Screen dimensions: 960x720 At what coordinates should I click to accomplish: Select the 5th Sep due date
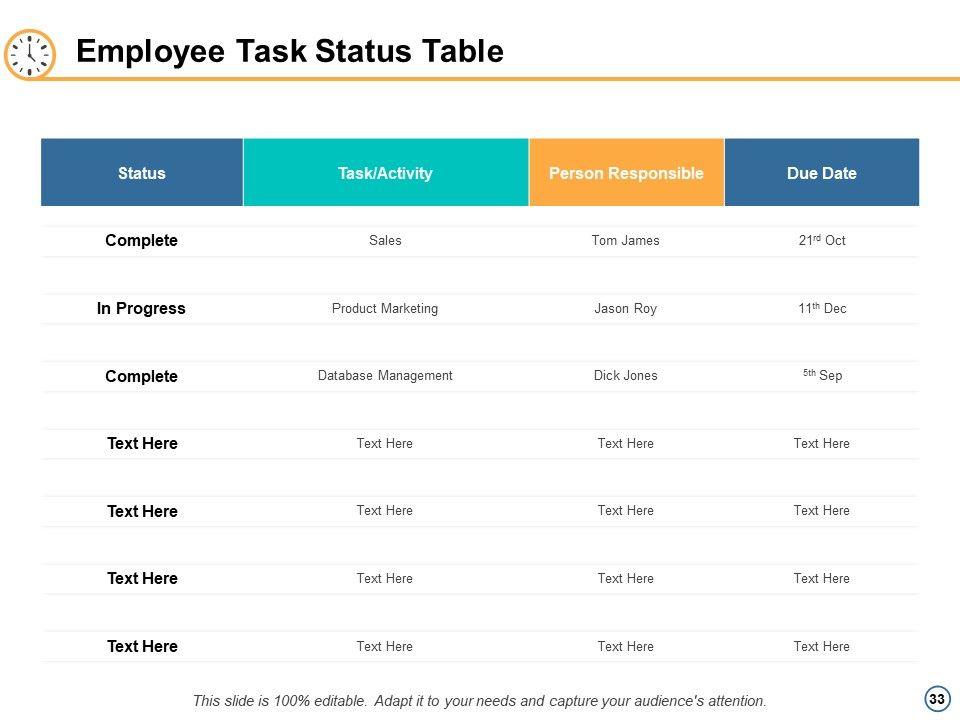tap(821, 376)
